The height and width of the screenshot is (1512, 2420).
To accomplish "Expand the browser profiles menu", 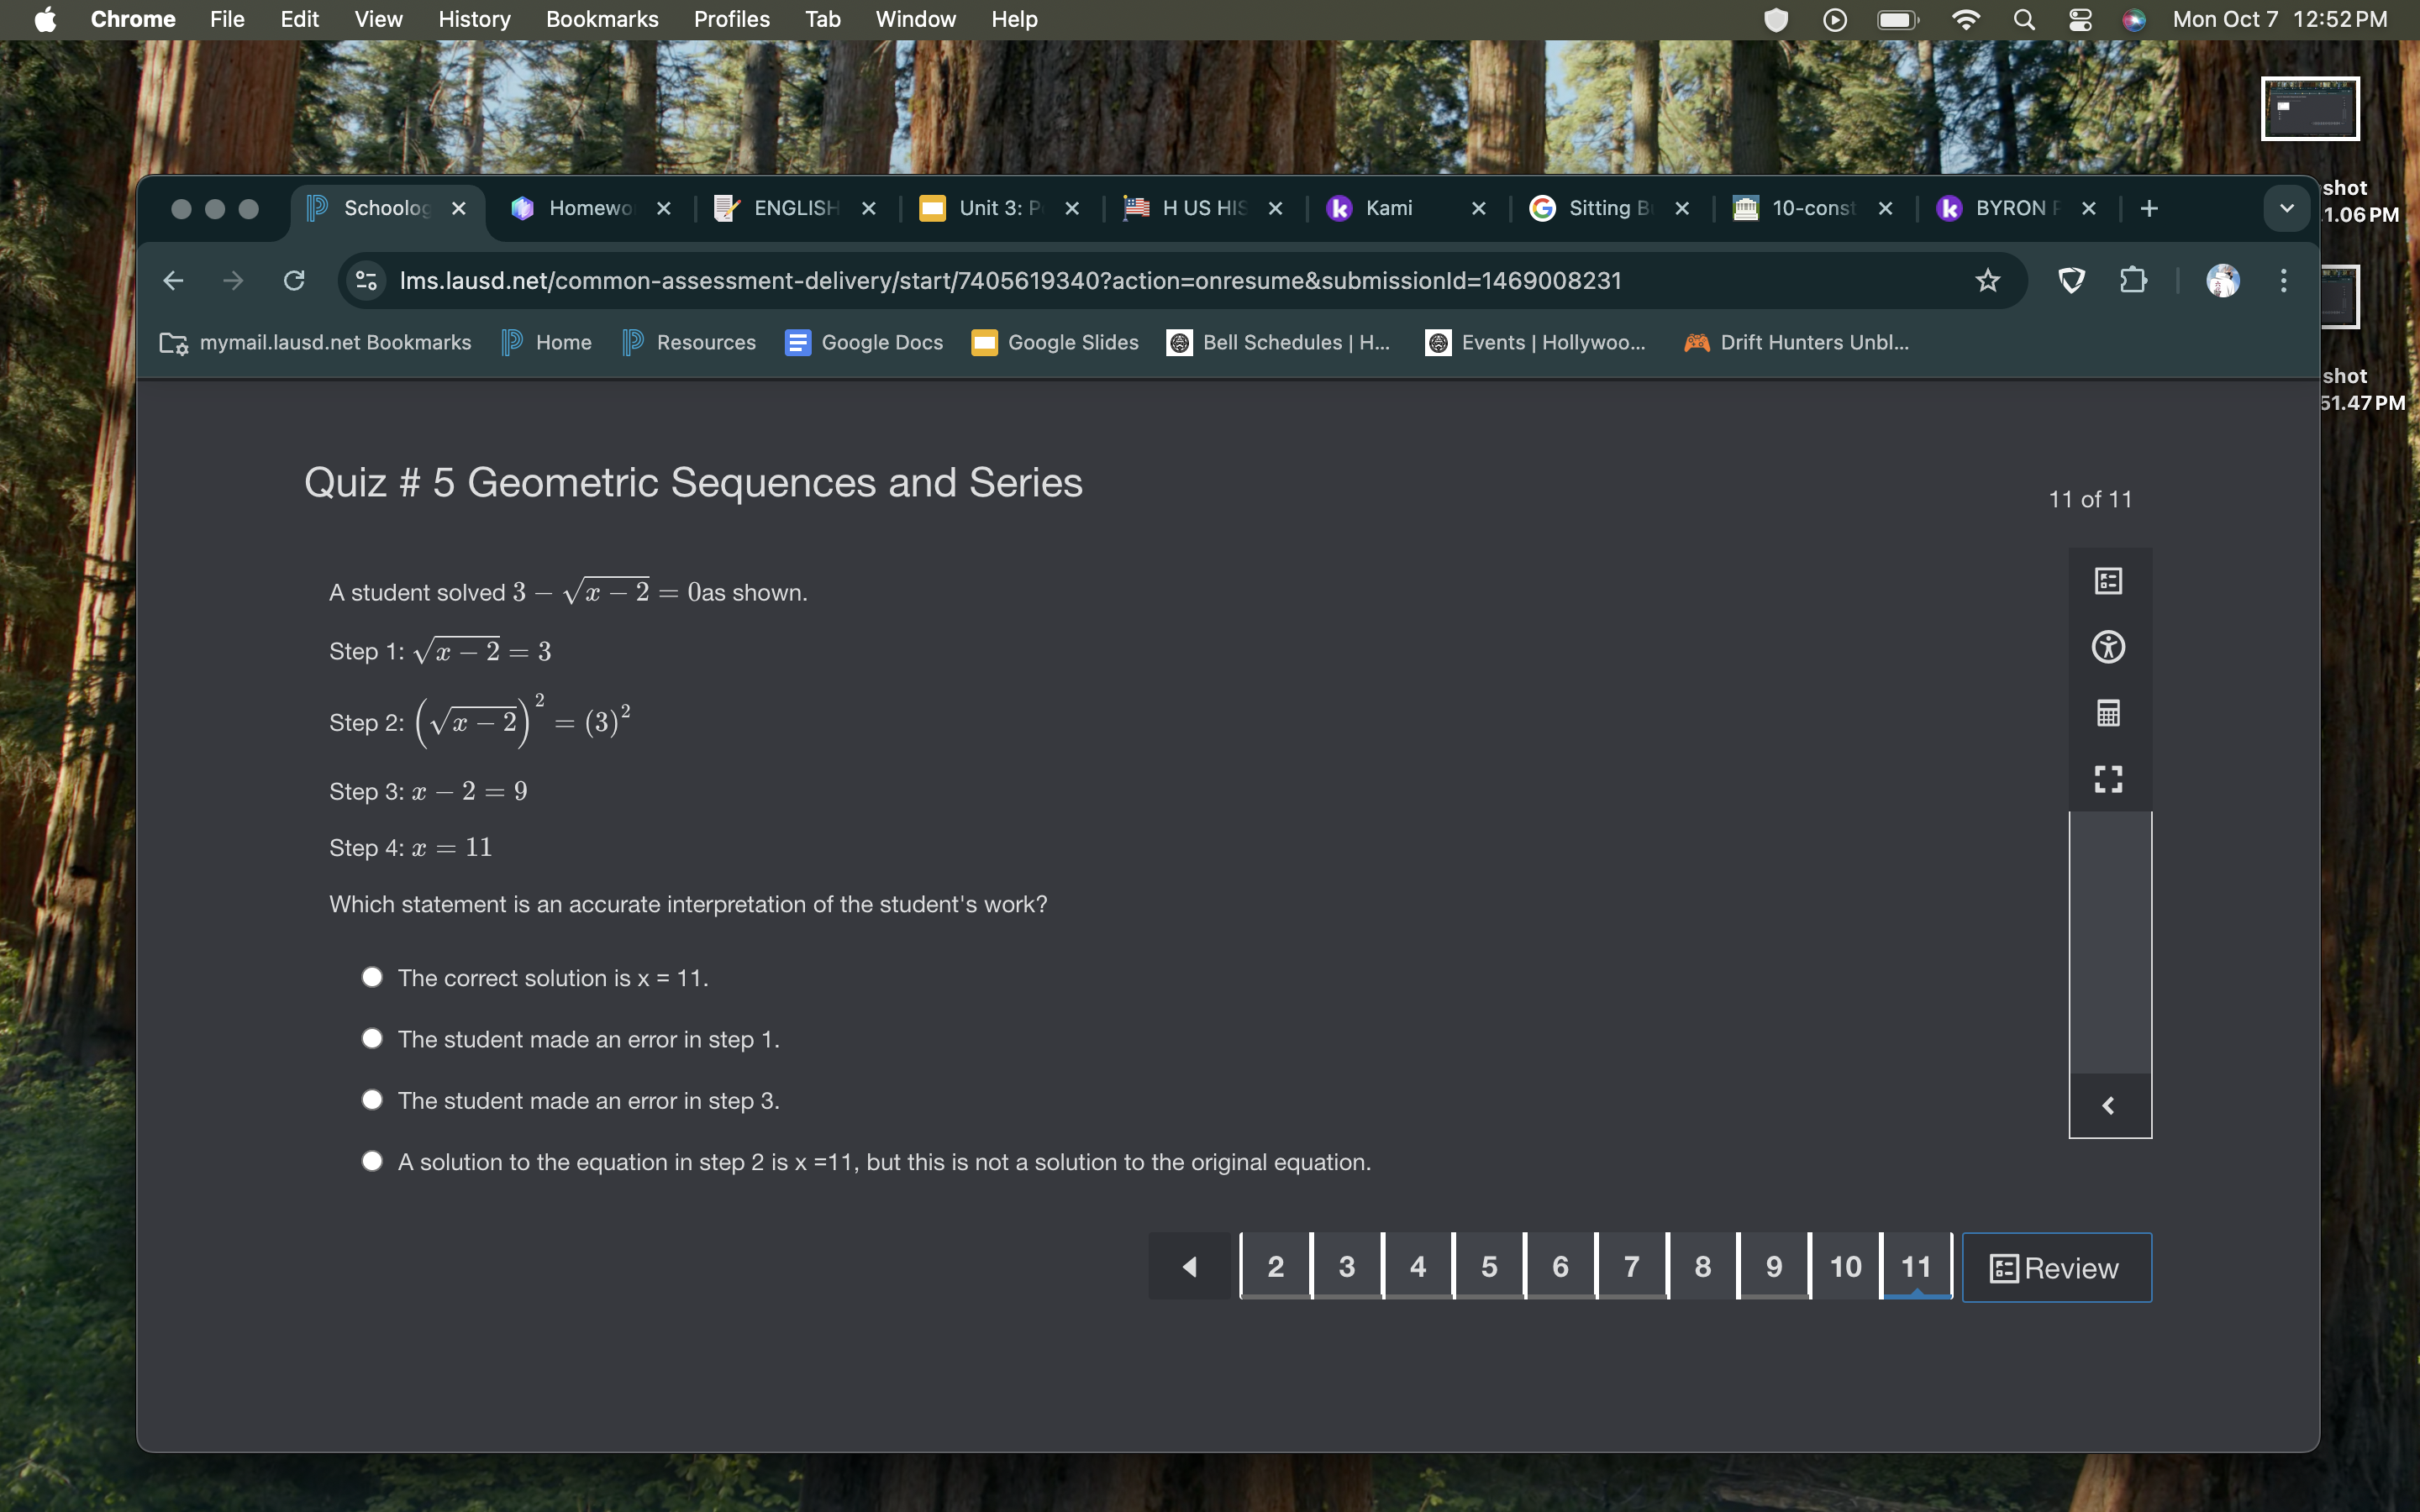I will 2223,279.
